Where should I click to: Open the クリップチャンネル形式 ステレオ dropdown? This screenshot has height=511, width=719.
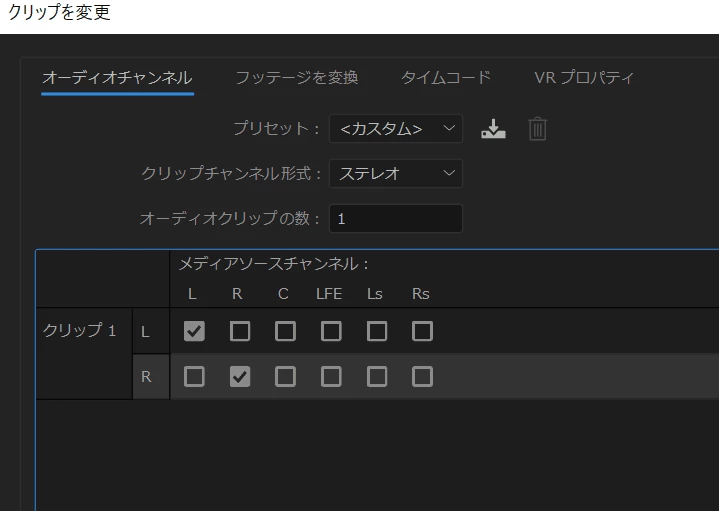coord(396,173)
